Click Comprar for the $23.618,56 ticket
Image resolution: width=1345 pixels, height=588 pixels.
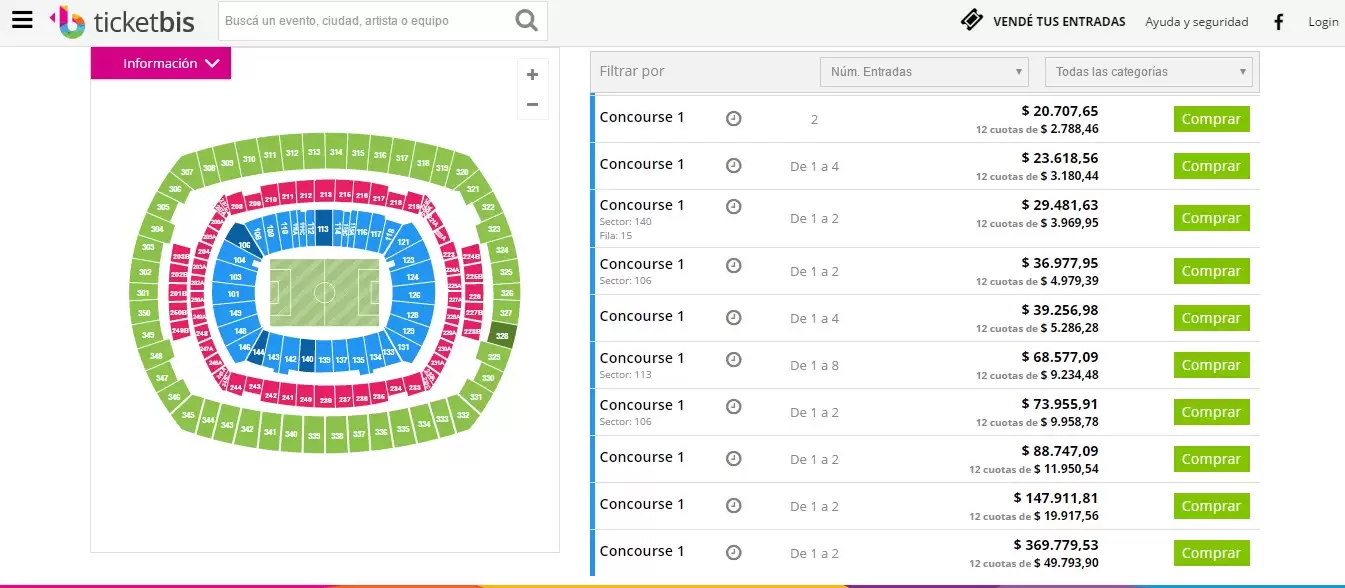tap(1211, 166)
